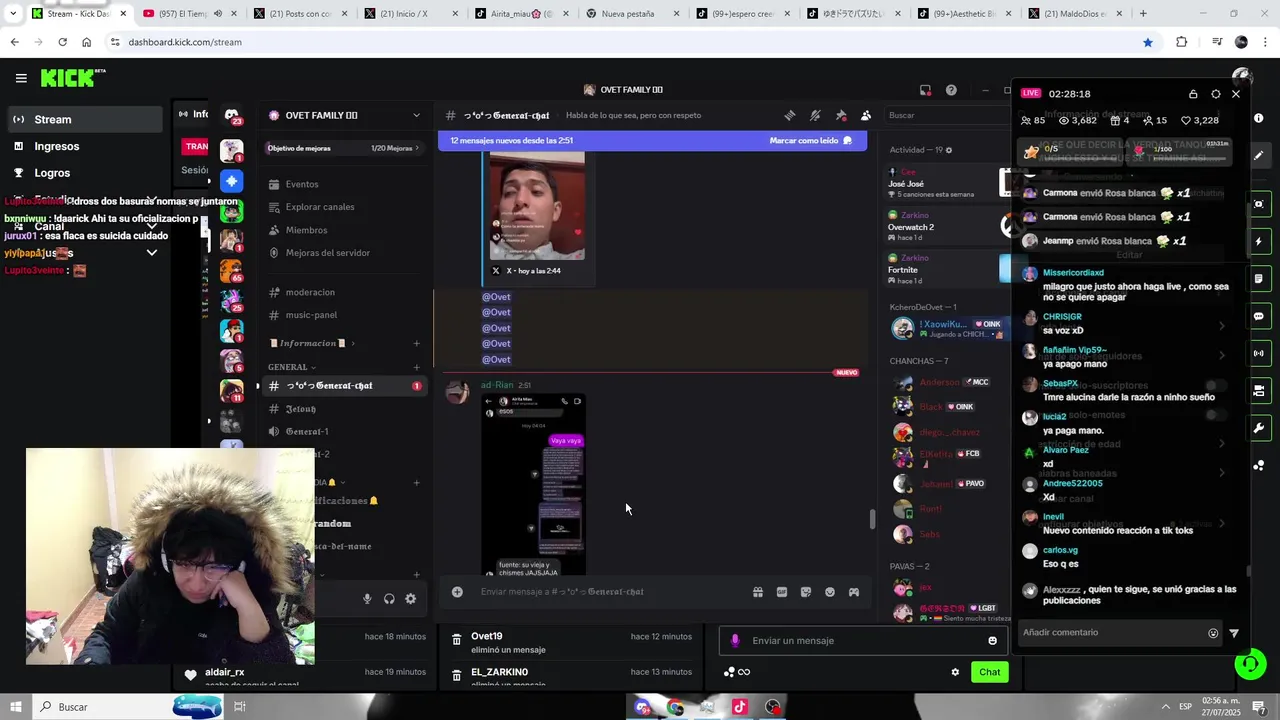Open the Kick hamburger menu
Viewport: 1280px width, 720px height.
pyautogui.click(x=21, y=78)
